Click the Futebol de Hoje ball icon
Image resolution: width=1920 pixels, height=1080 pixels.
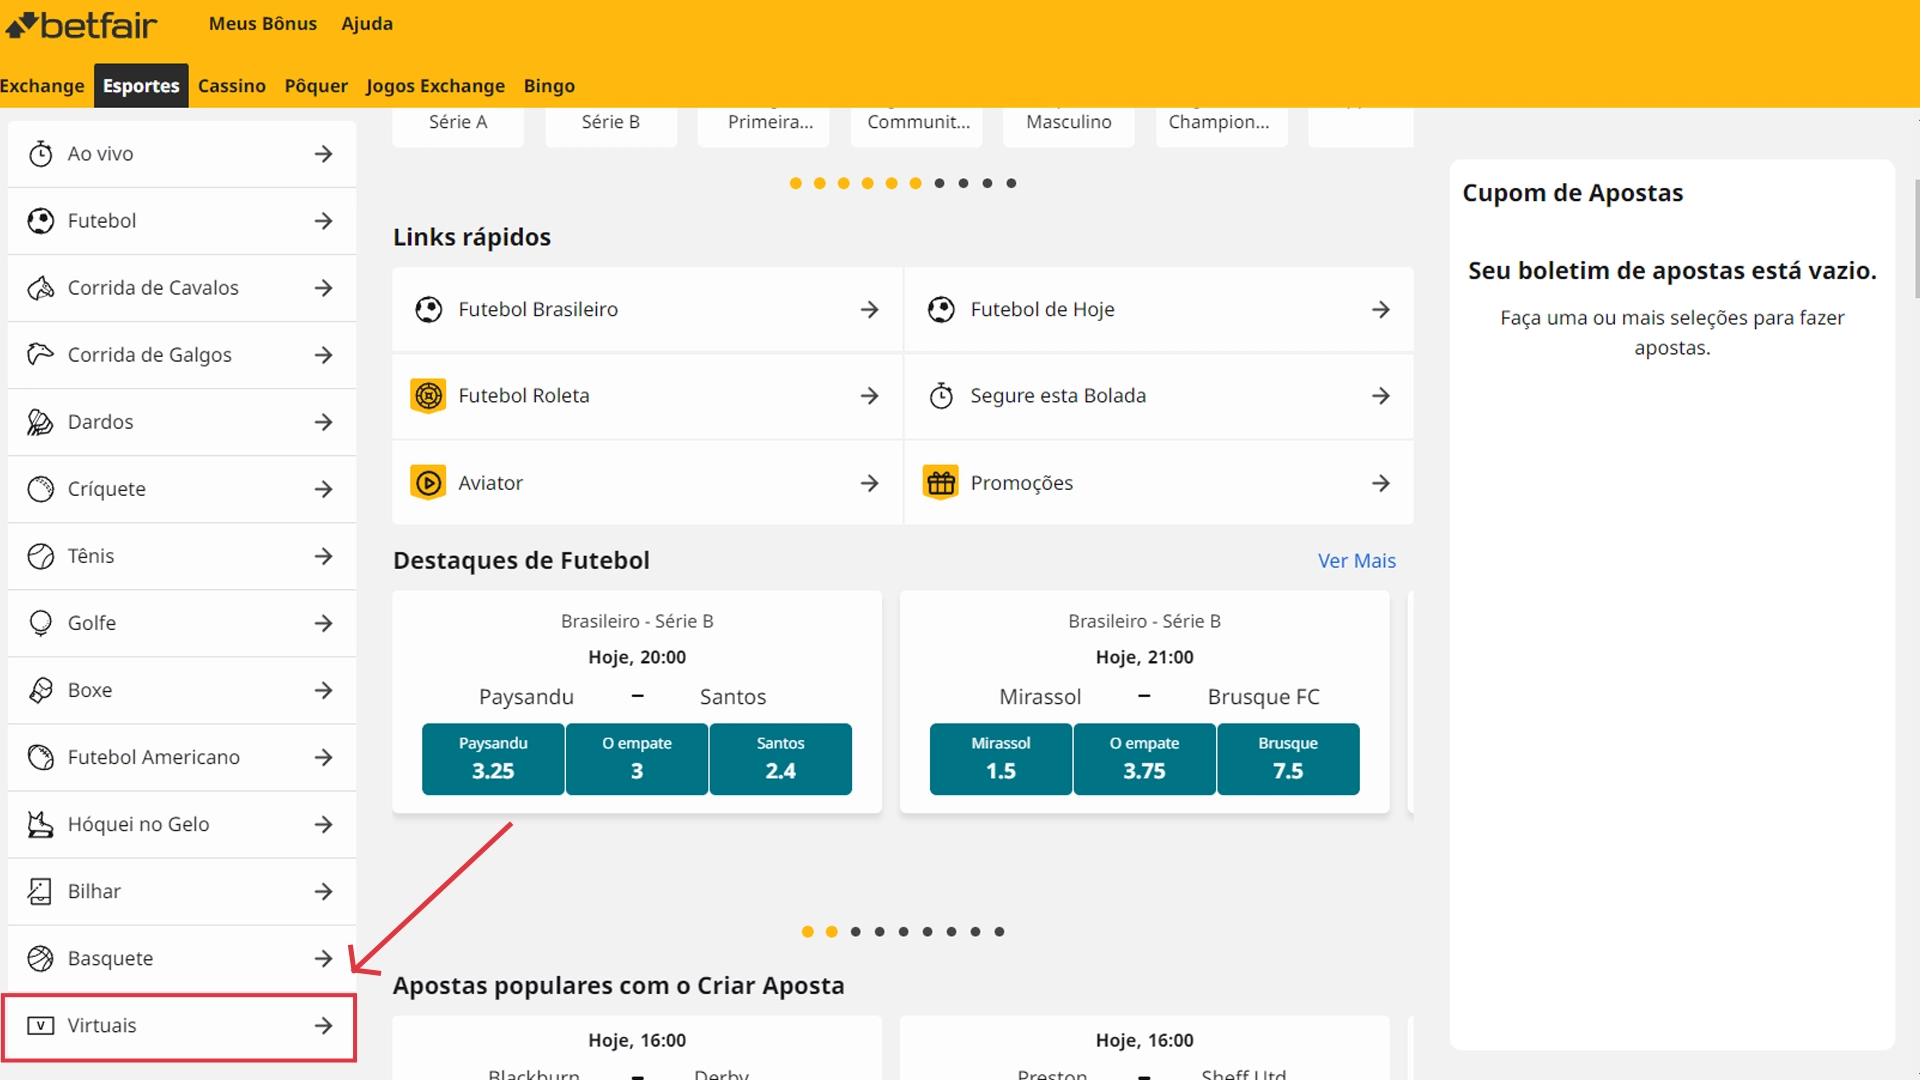(x=940, y=310)
